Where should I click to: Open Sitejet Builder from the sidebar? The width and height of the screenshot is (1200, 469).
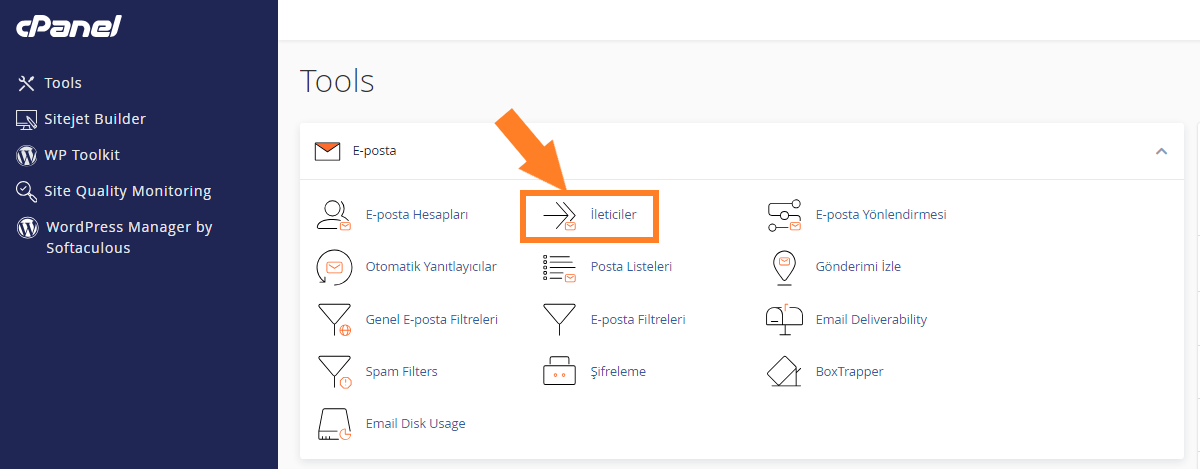coord(81,119)
